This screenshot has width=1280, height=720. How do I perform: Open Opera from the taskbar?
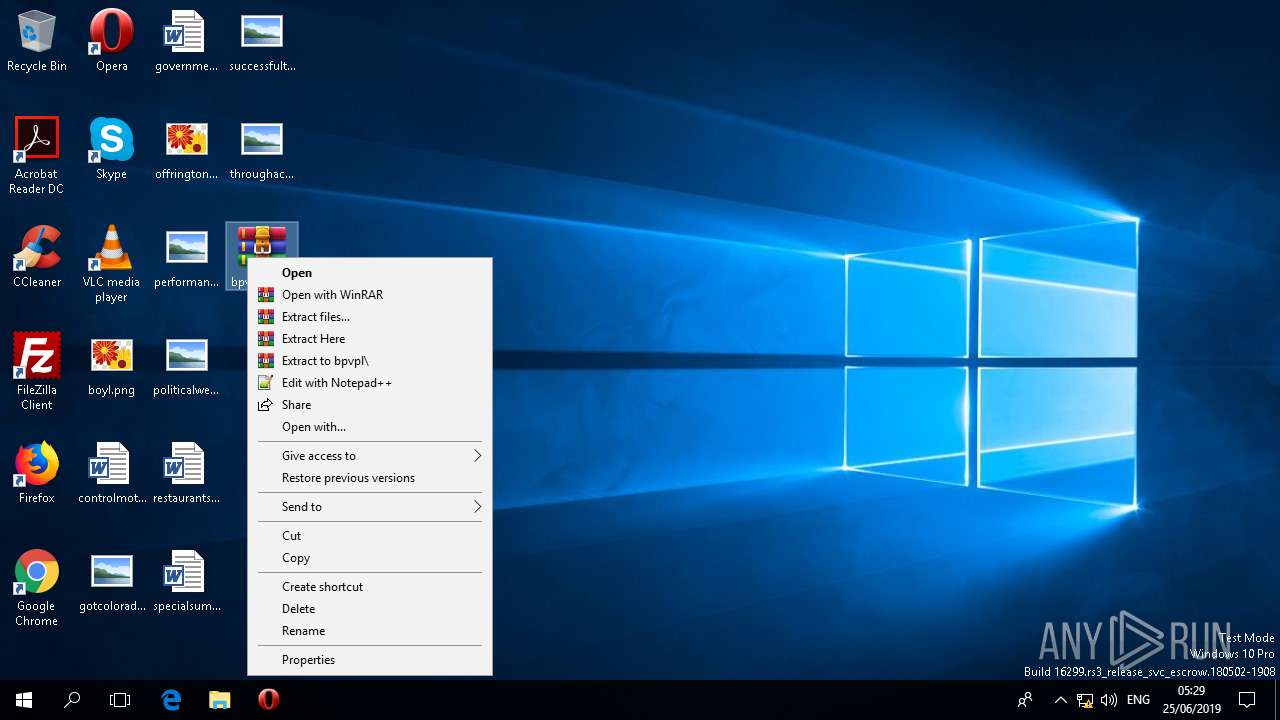pyautogui.click(x=268, y=700)
